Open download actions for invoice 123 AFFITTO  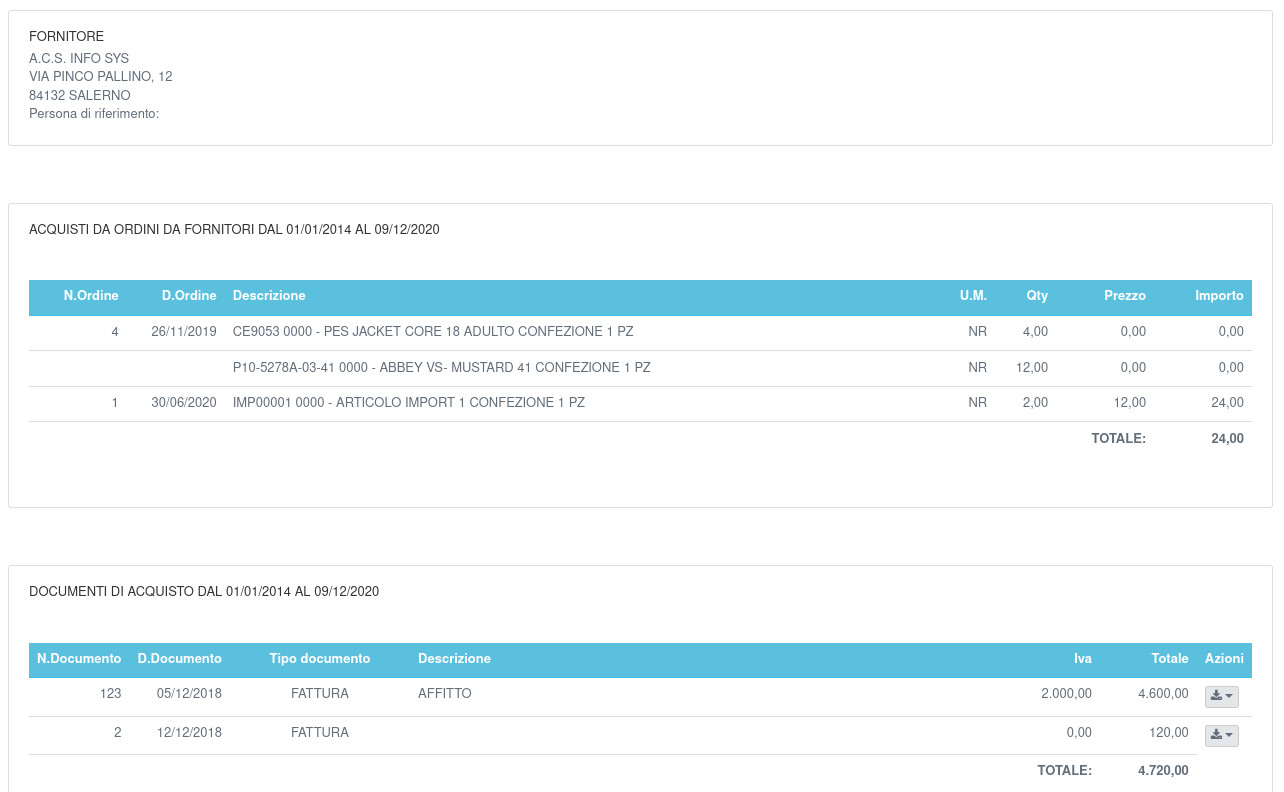(1221, 696)
